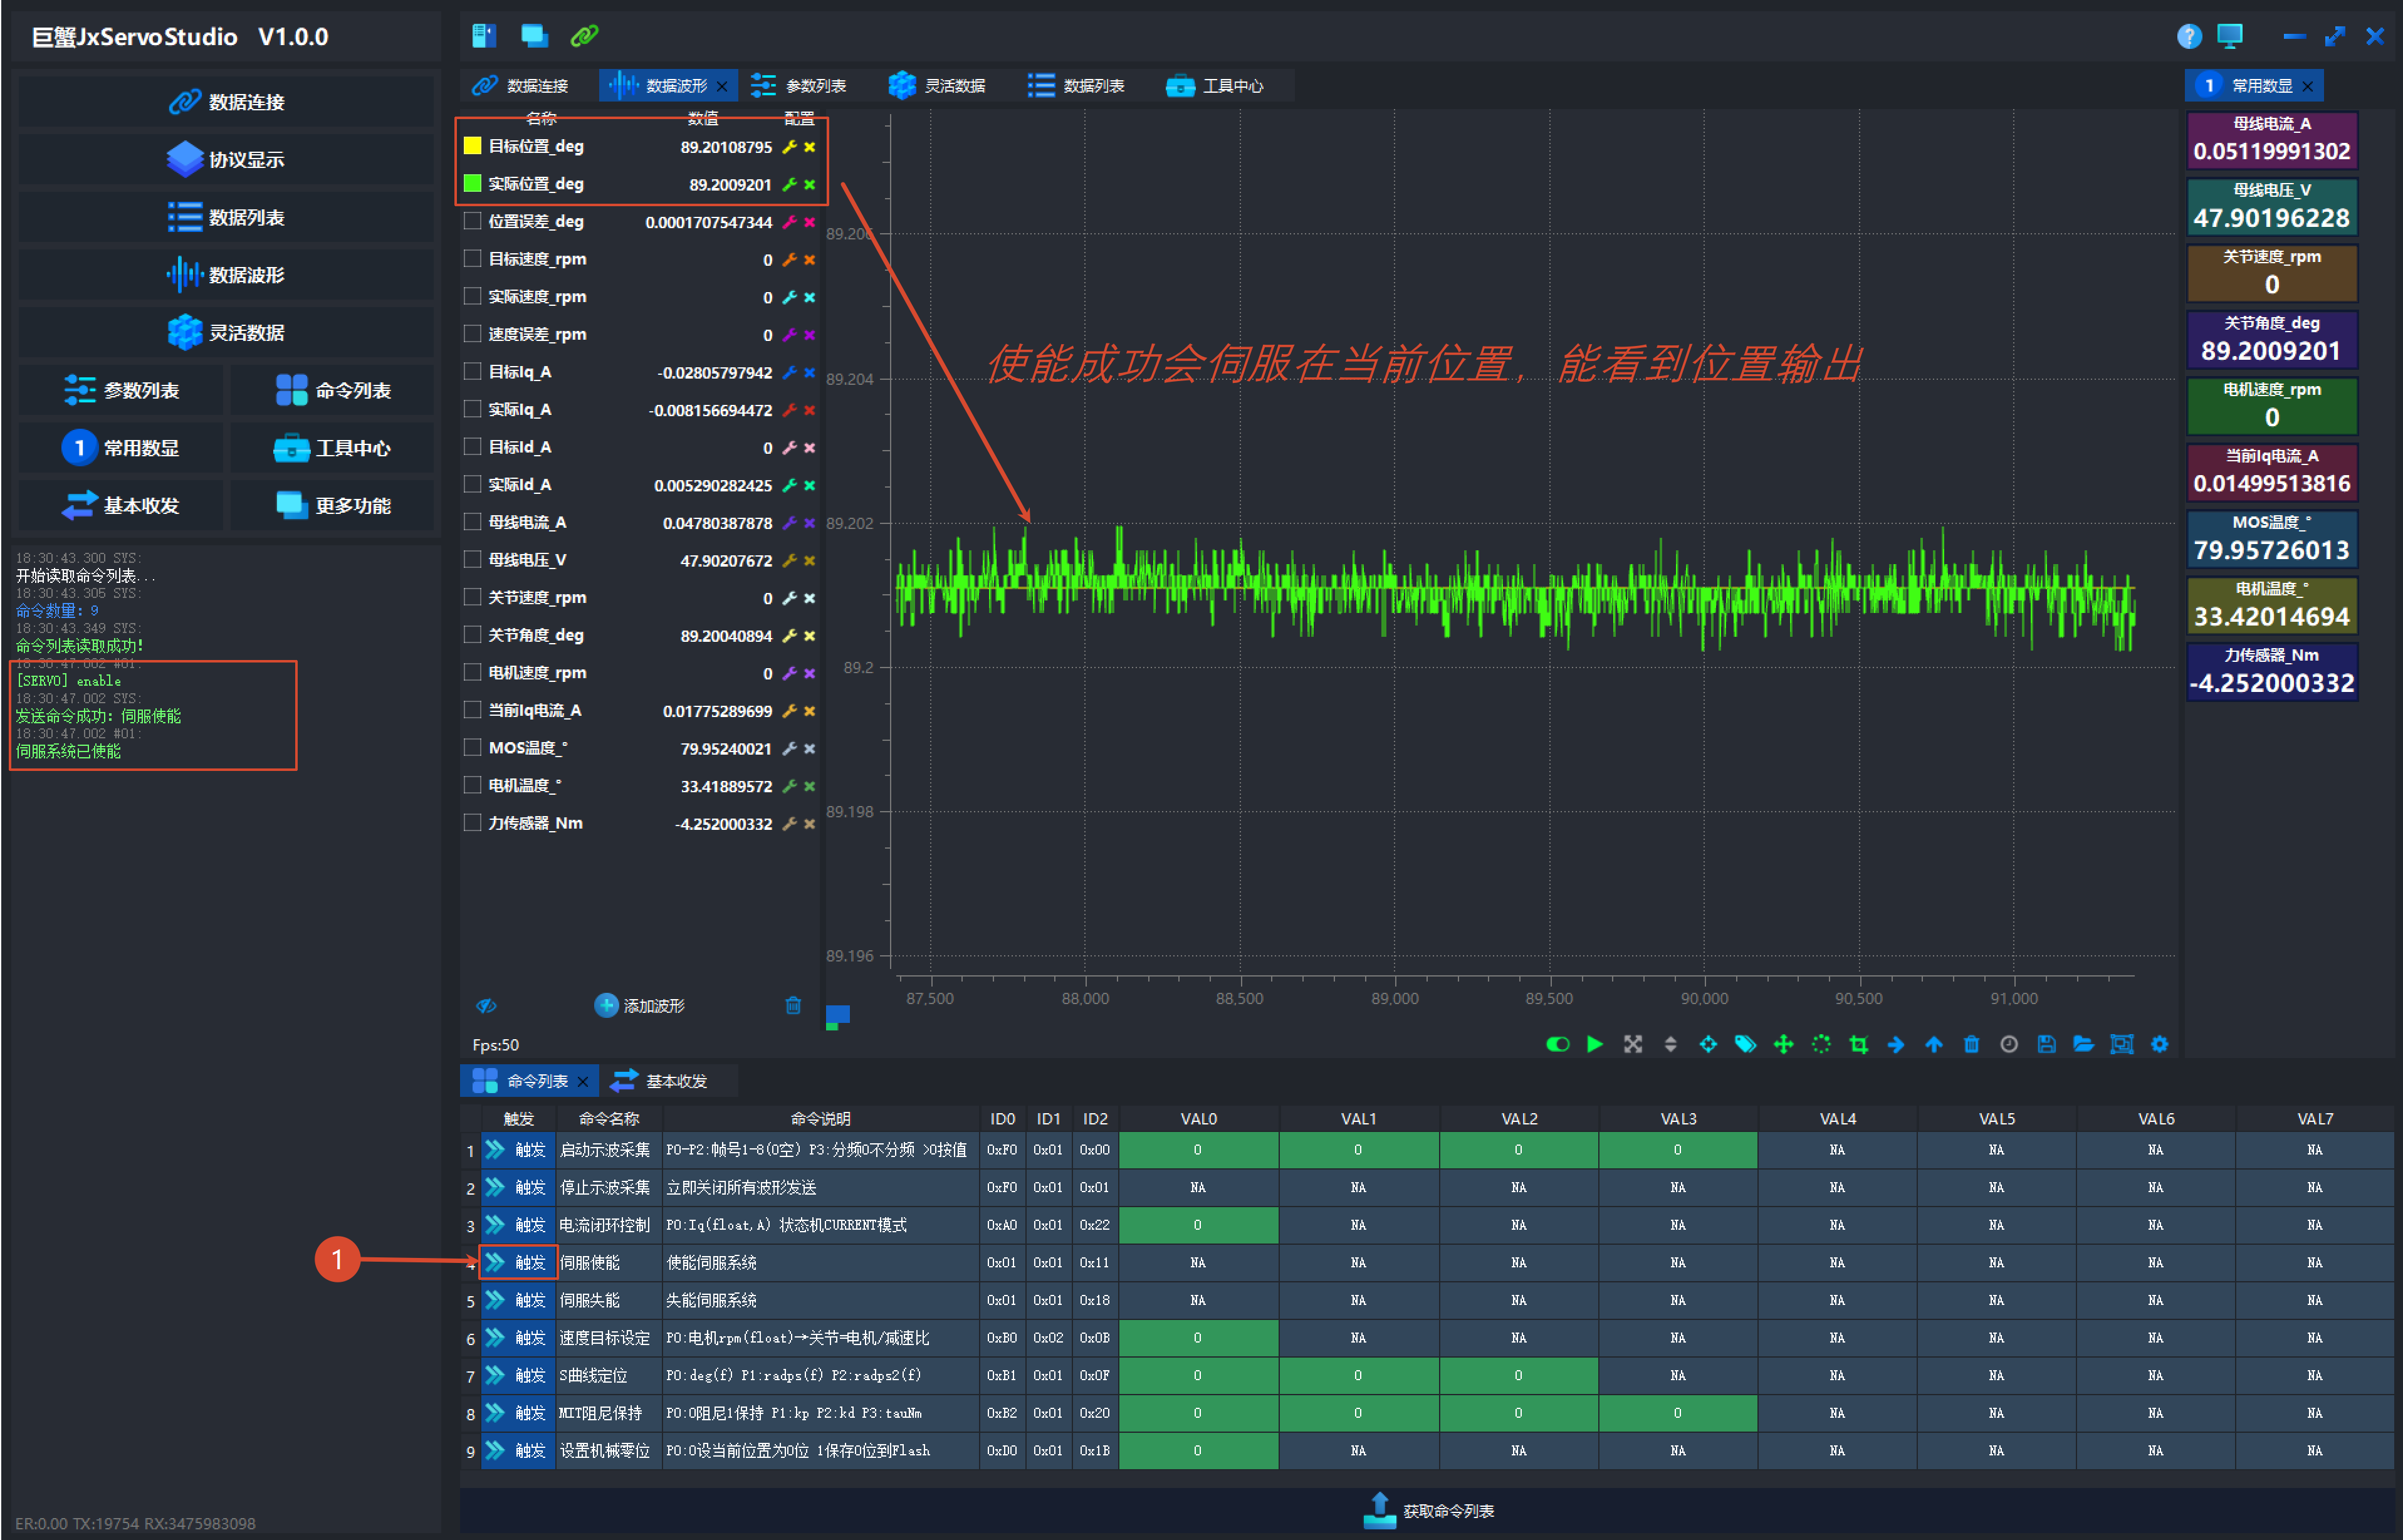Viewport: 2403px width, 1540px height.
Task: Toggle eye visibility icon below waveform list
Action: (x=486, y=1005)
